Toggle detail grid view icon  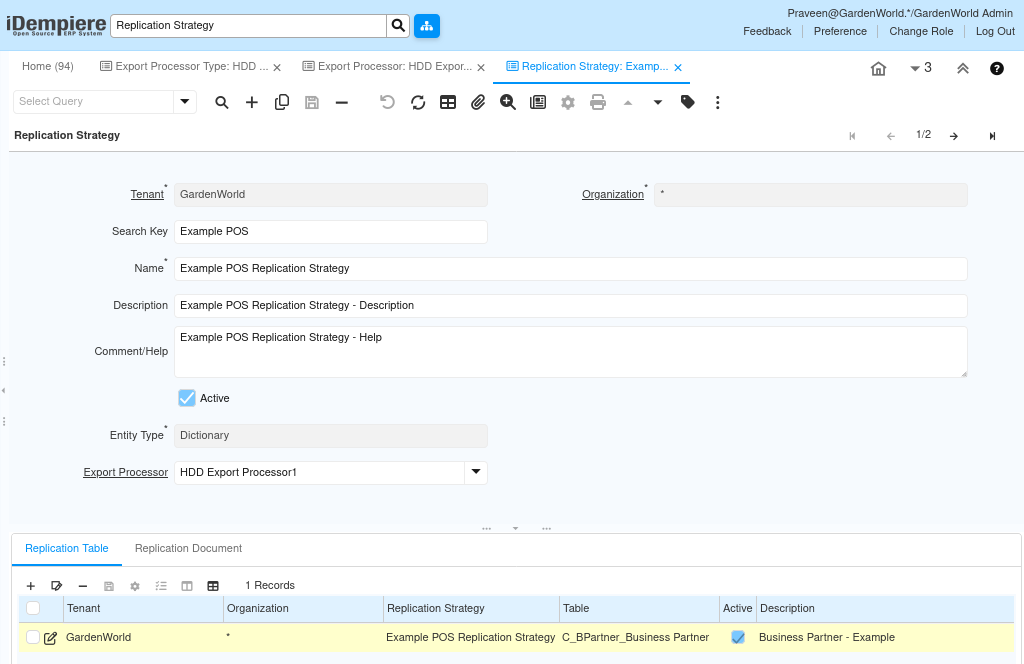tap(213, 586)
